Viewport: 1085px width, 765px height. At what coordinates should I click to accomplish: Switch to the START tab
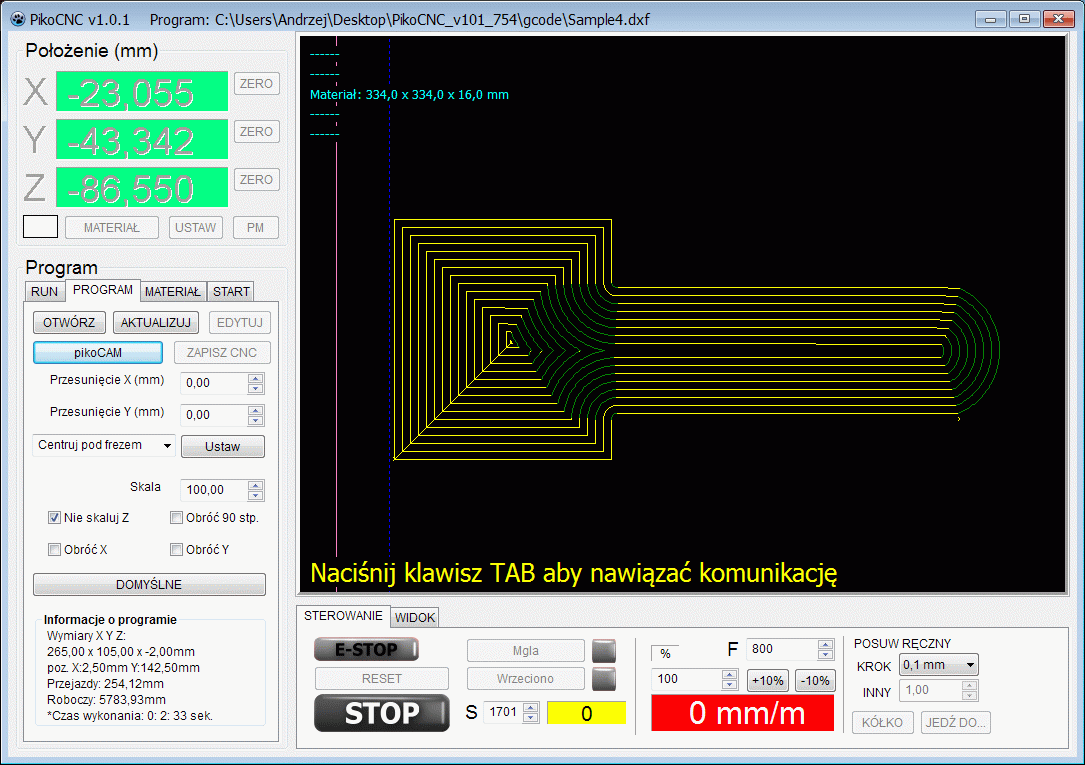(231, 291)
